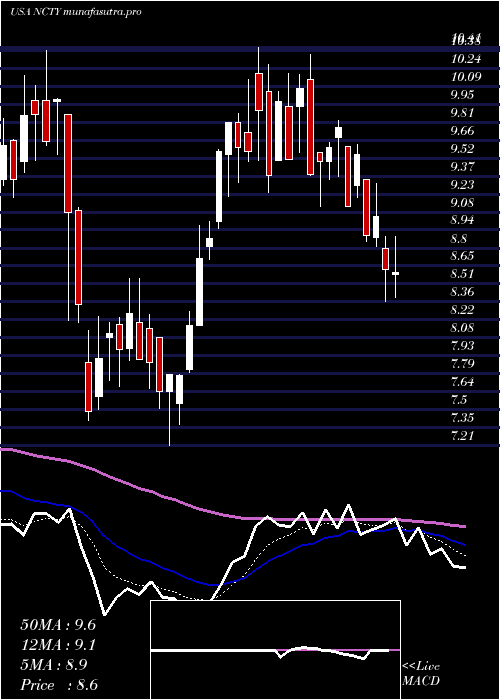The width and height of the screenshot is (500, 700).
Task: Click the 8.8 price axis label
Action: 459,238
